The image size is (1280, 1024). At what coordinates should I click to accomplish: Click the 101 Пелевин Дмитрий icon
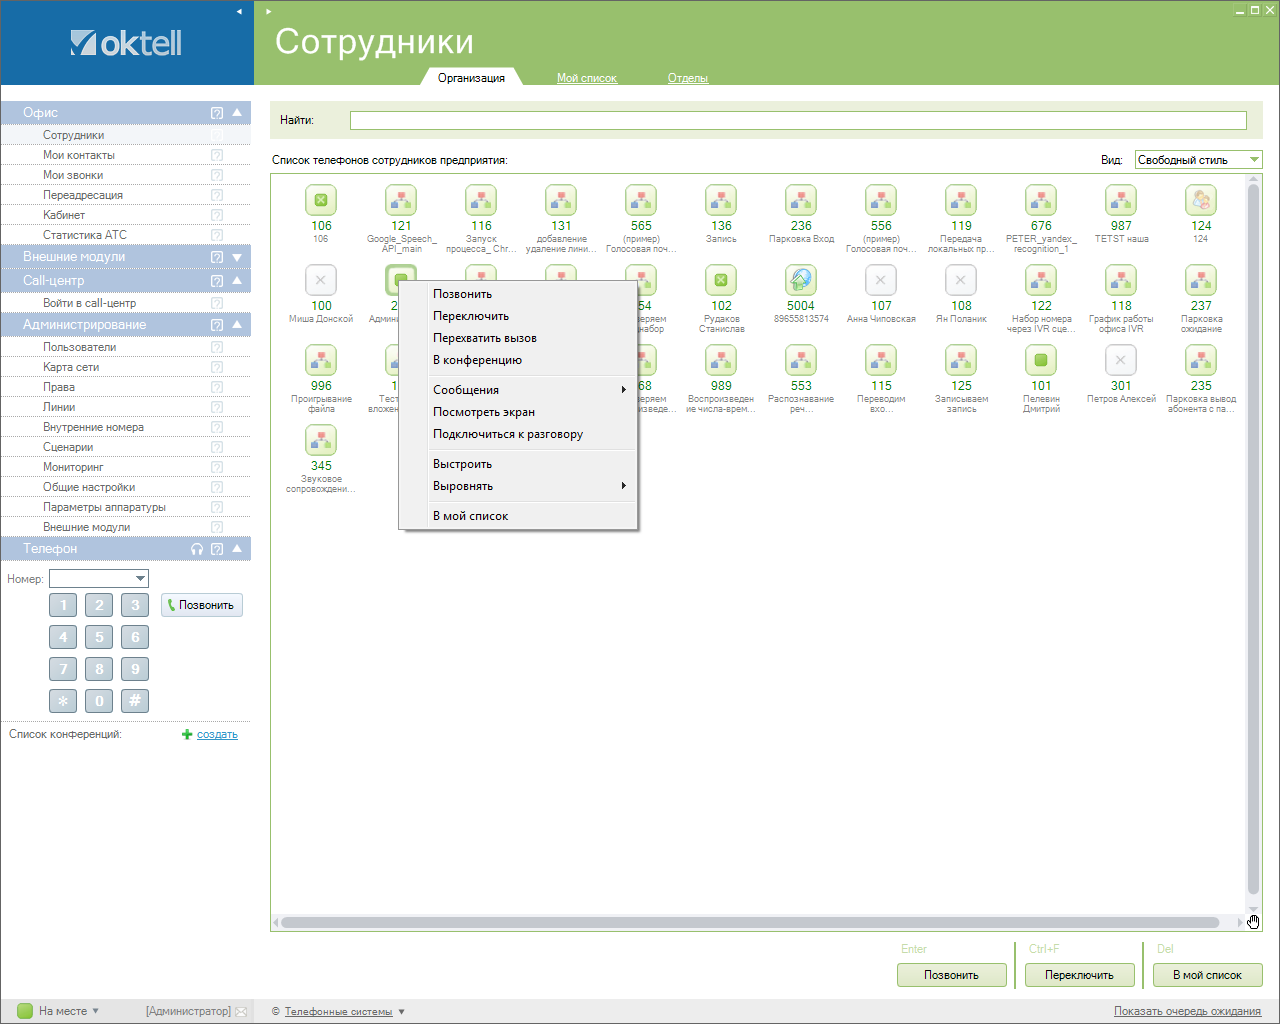pyautogui.click(x=1041, y=361)
